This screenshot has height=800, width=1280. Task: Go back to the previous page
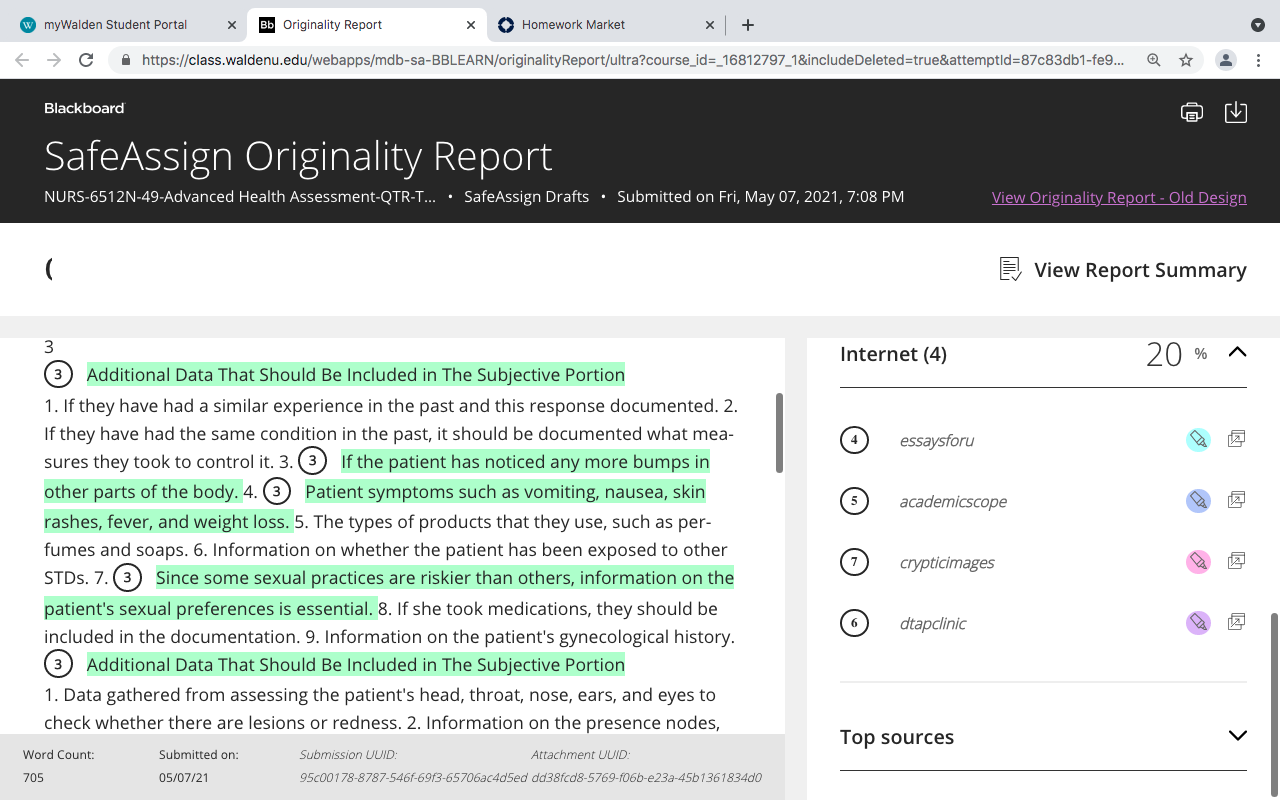(x=22, y=60)
